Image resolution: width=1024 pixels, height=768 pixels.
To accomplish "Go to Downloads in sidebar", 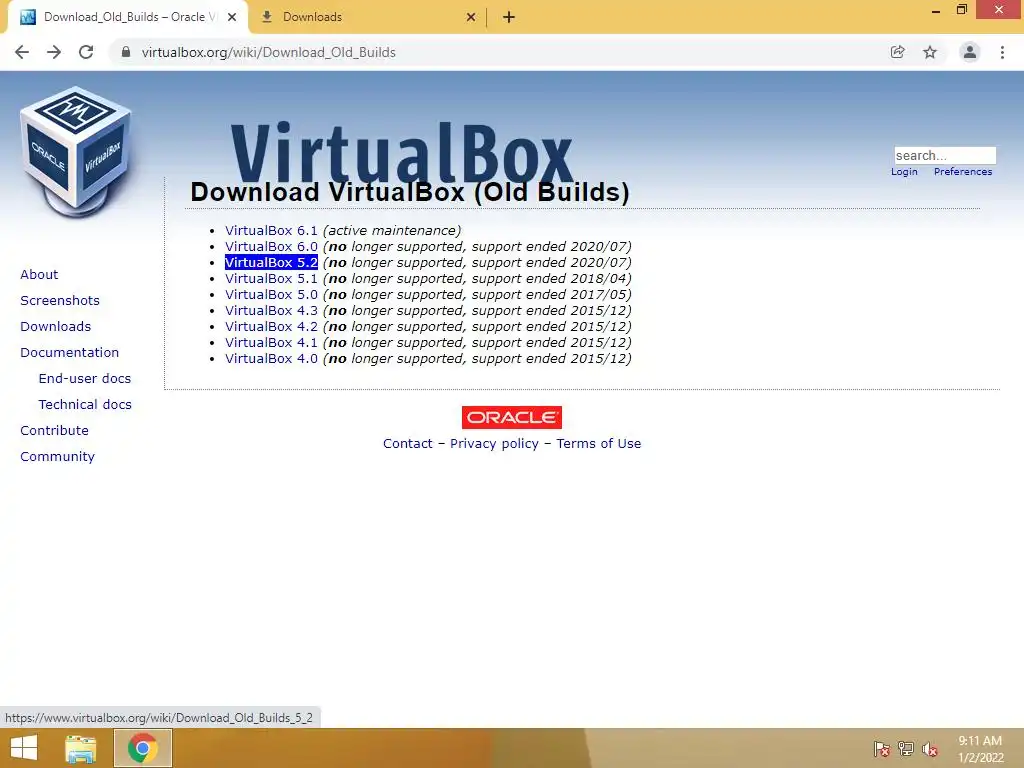I will [x=56, y=327].
